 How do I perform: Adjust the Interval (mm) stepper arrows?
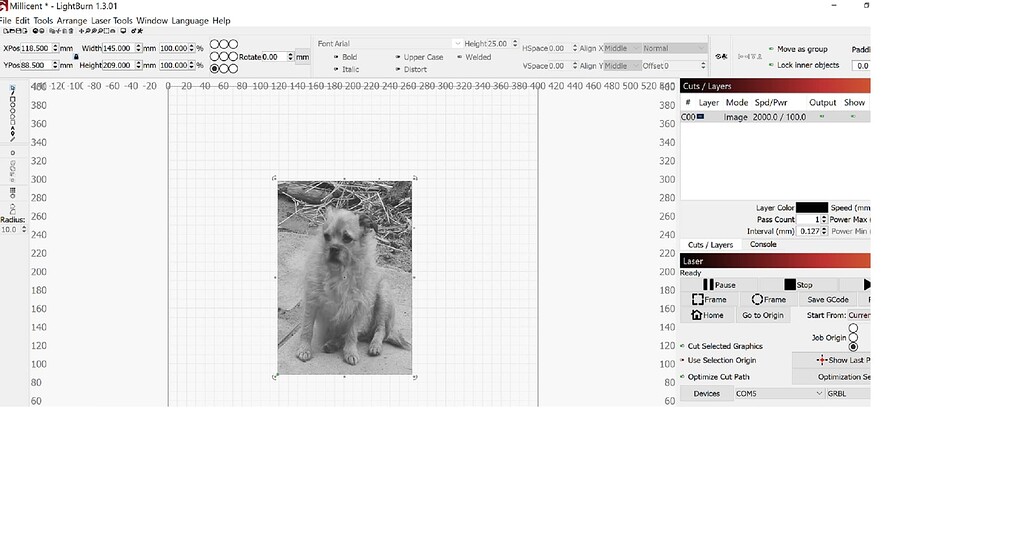coord(824,231)
